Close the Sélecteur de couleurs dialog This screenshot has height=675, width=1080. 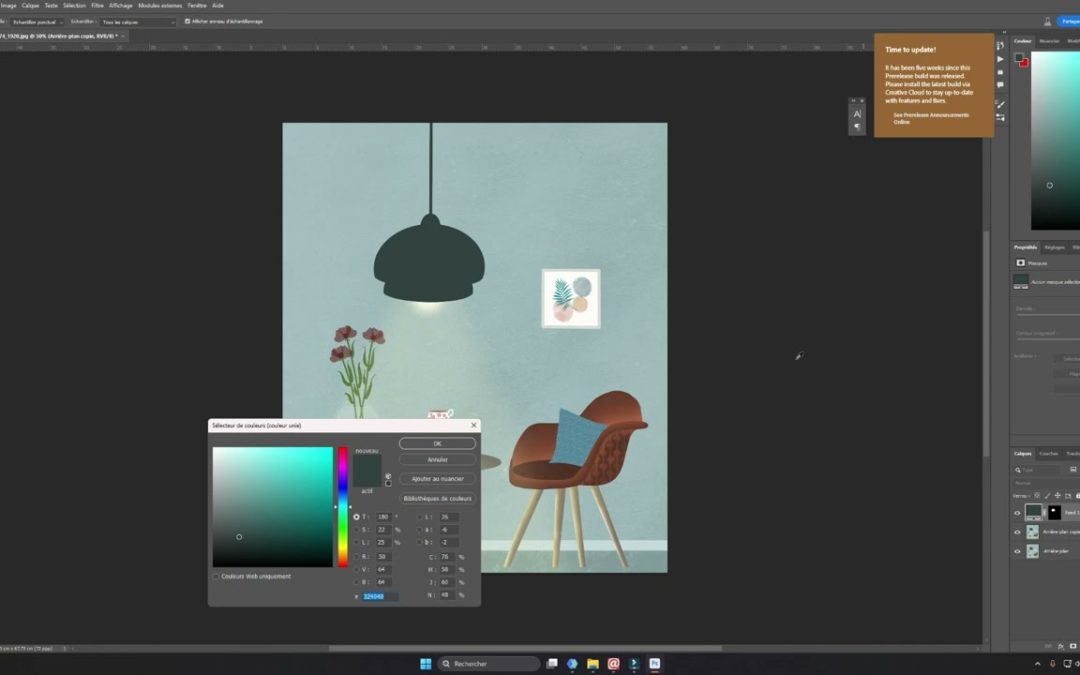point(473,426)
